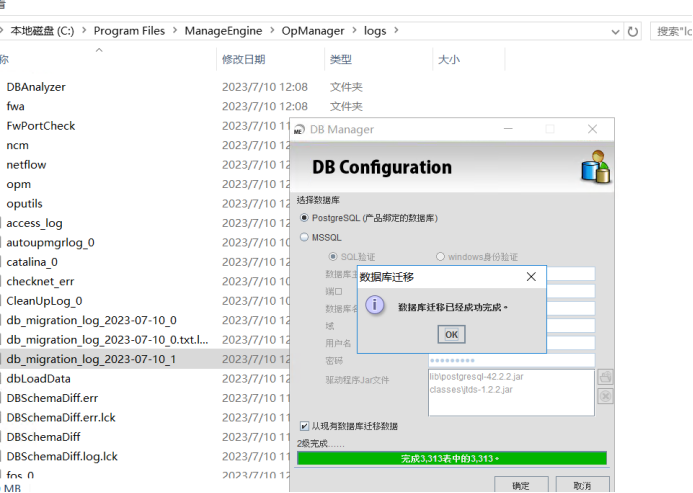This screenshot has width=693, height=493.
Task: Select the access_log file
Action: coord(34,223)
